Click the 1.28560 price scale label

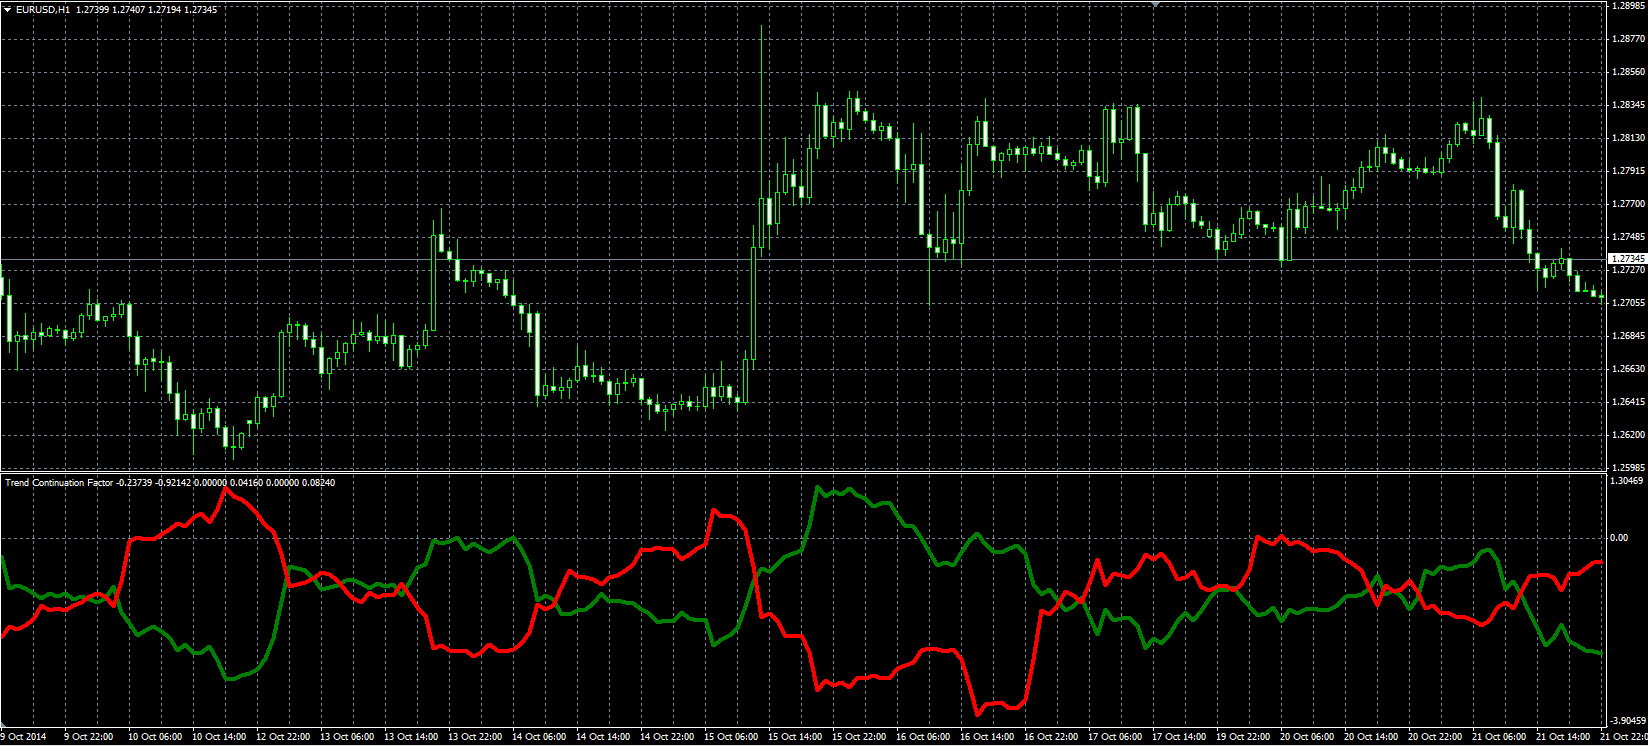click(1628, 72)
